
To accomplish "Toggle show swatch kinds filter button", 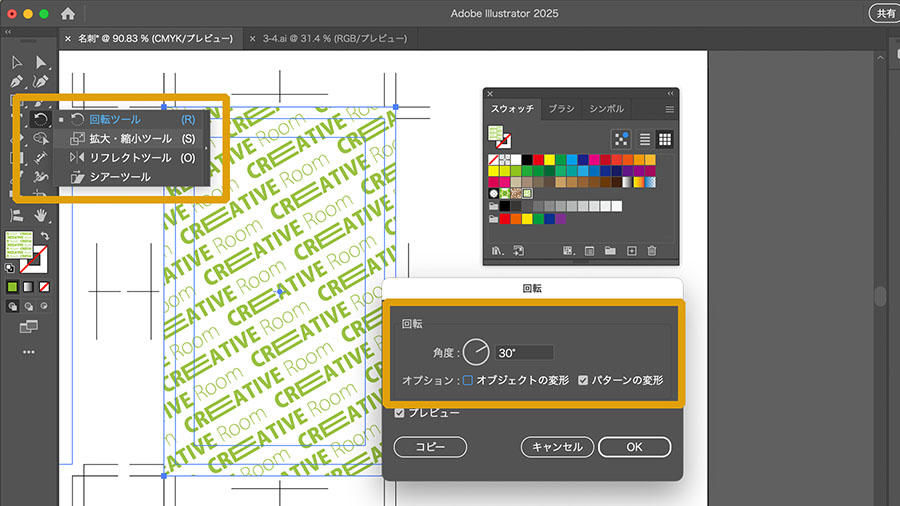I will point(621,139).
